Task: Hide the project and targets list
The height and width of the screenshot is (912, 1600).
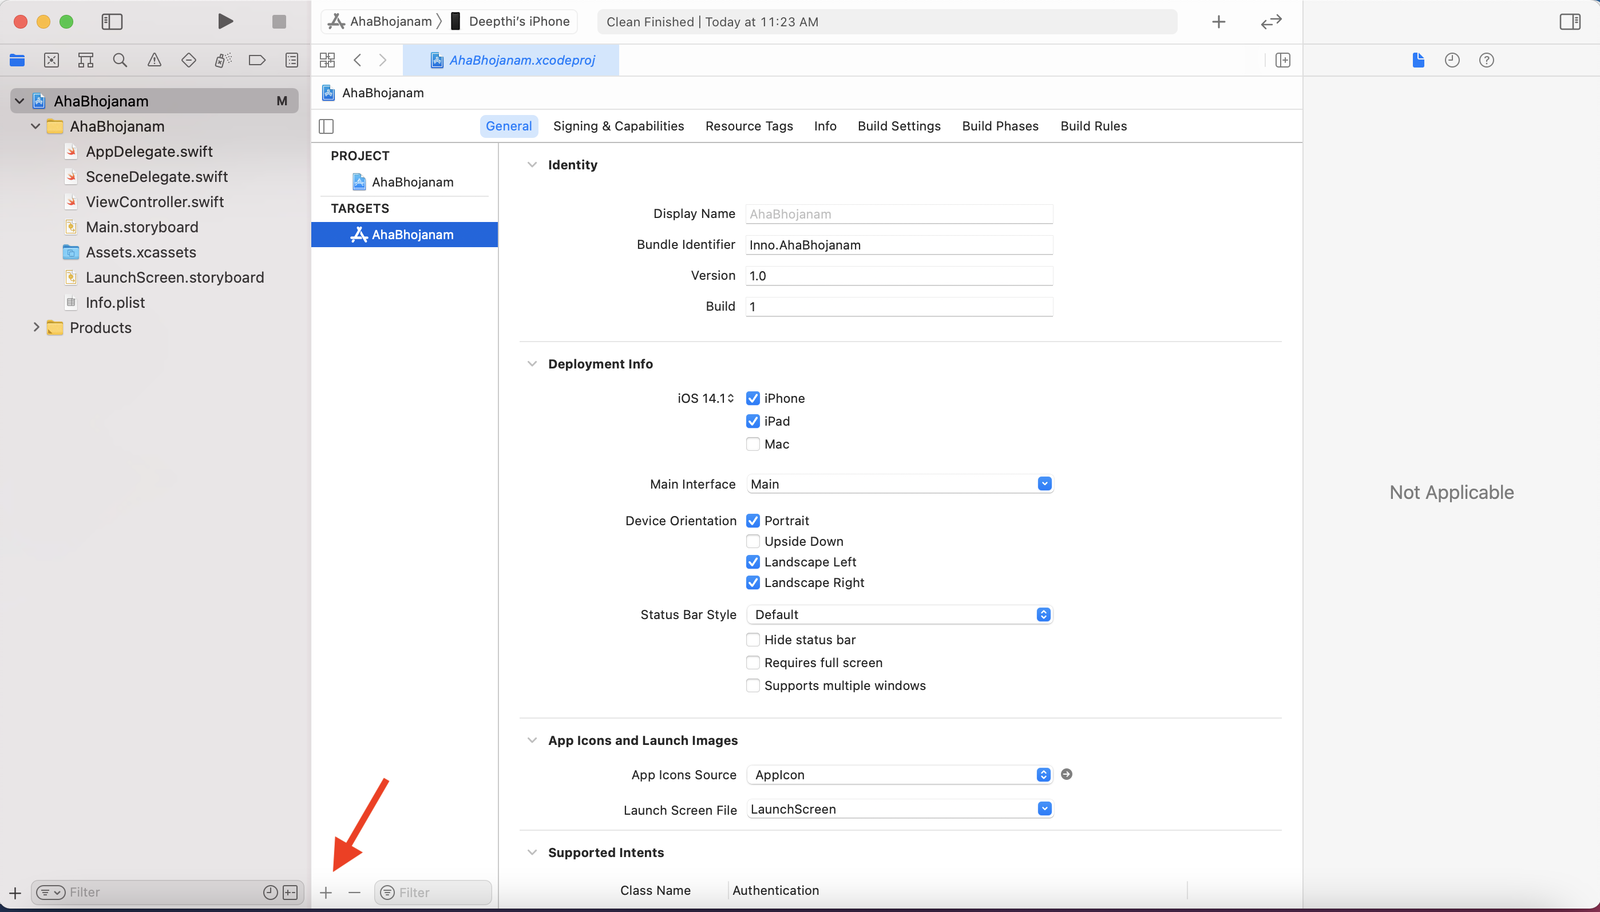Action: (326, 126)
